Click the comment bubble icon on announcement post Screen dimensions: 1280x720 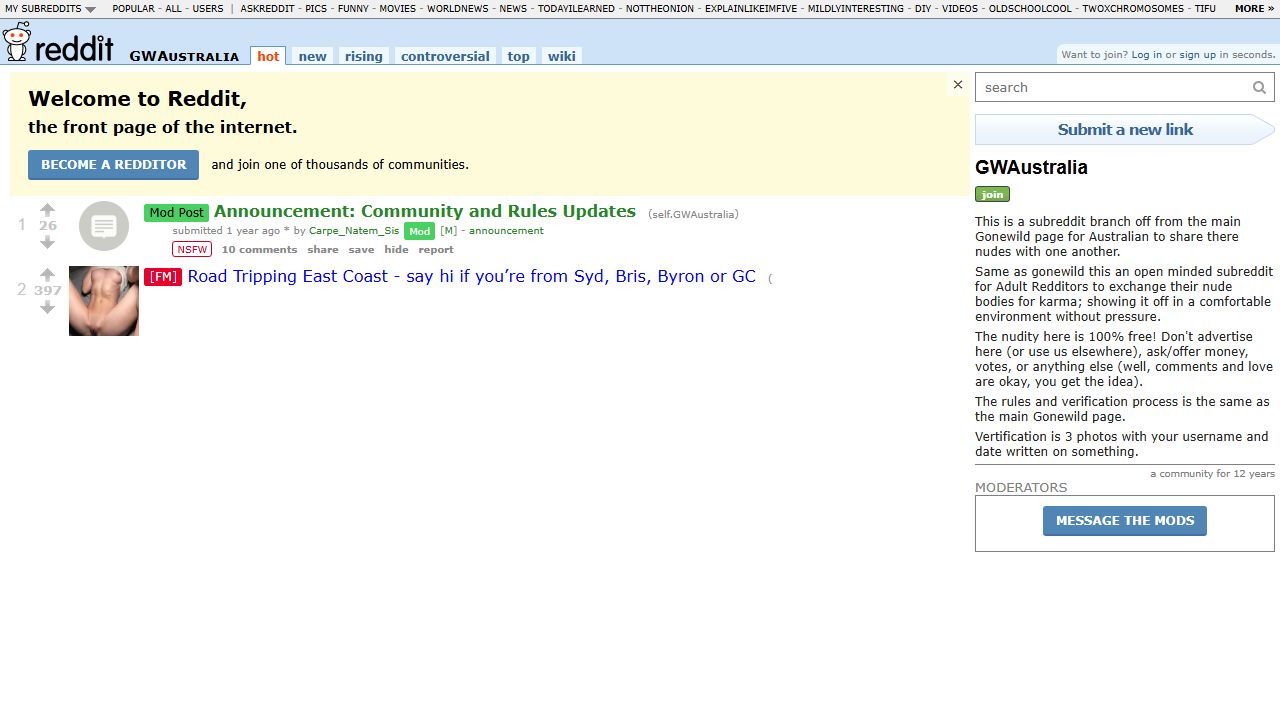[103, 226]
